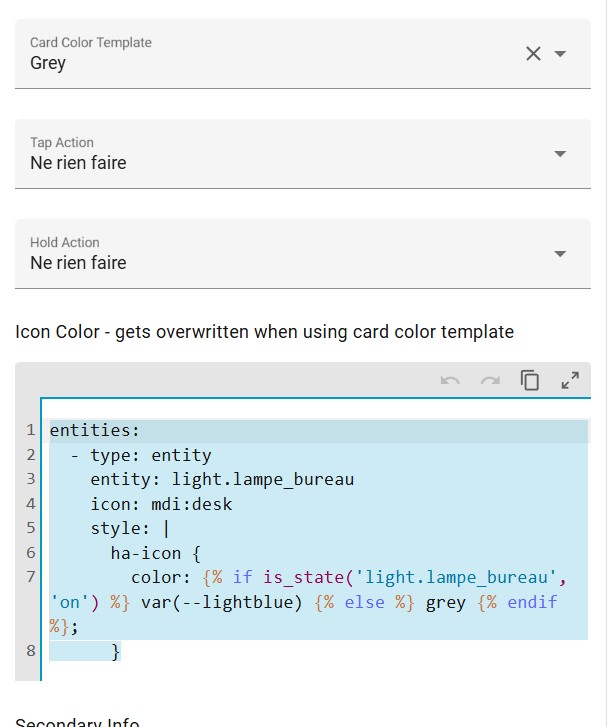Viewport: 607px width, 727px height.
Task: Click the redo icon in code editor
Action: pos(490,380)
